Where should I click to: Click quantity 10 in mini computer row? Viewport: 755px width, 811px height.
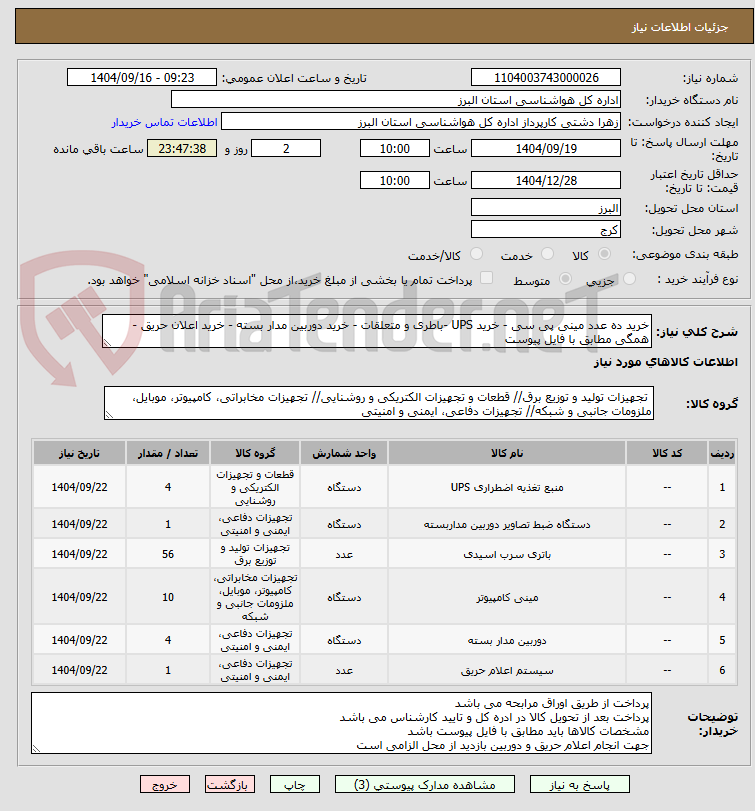[x=168, y=597]
